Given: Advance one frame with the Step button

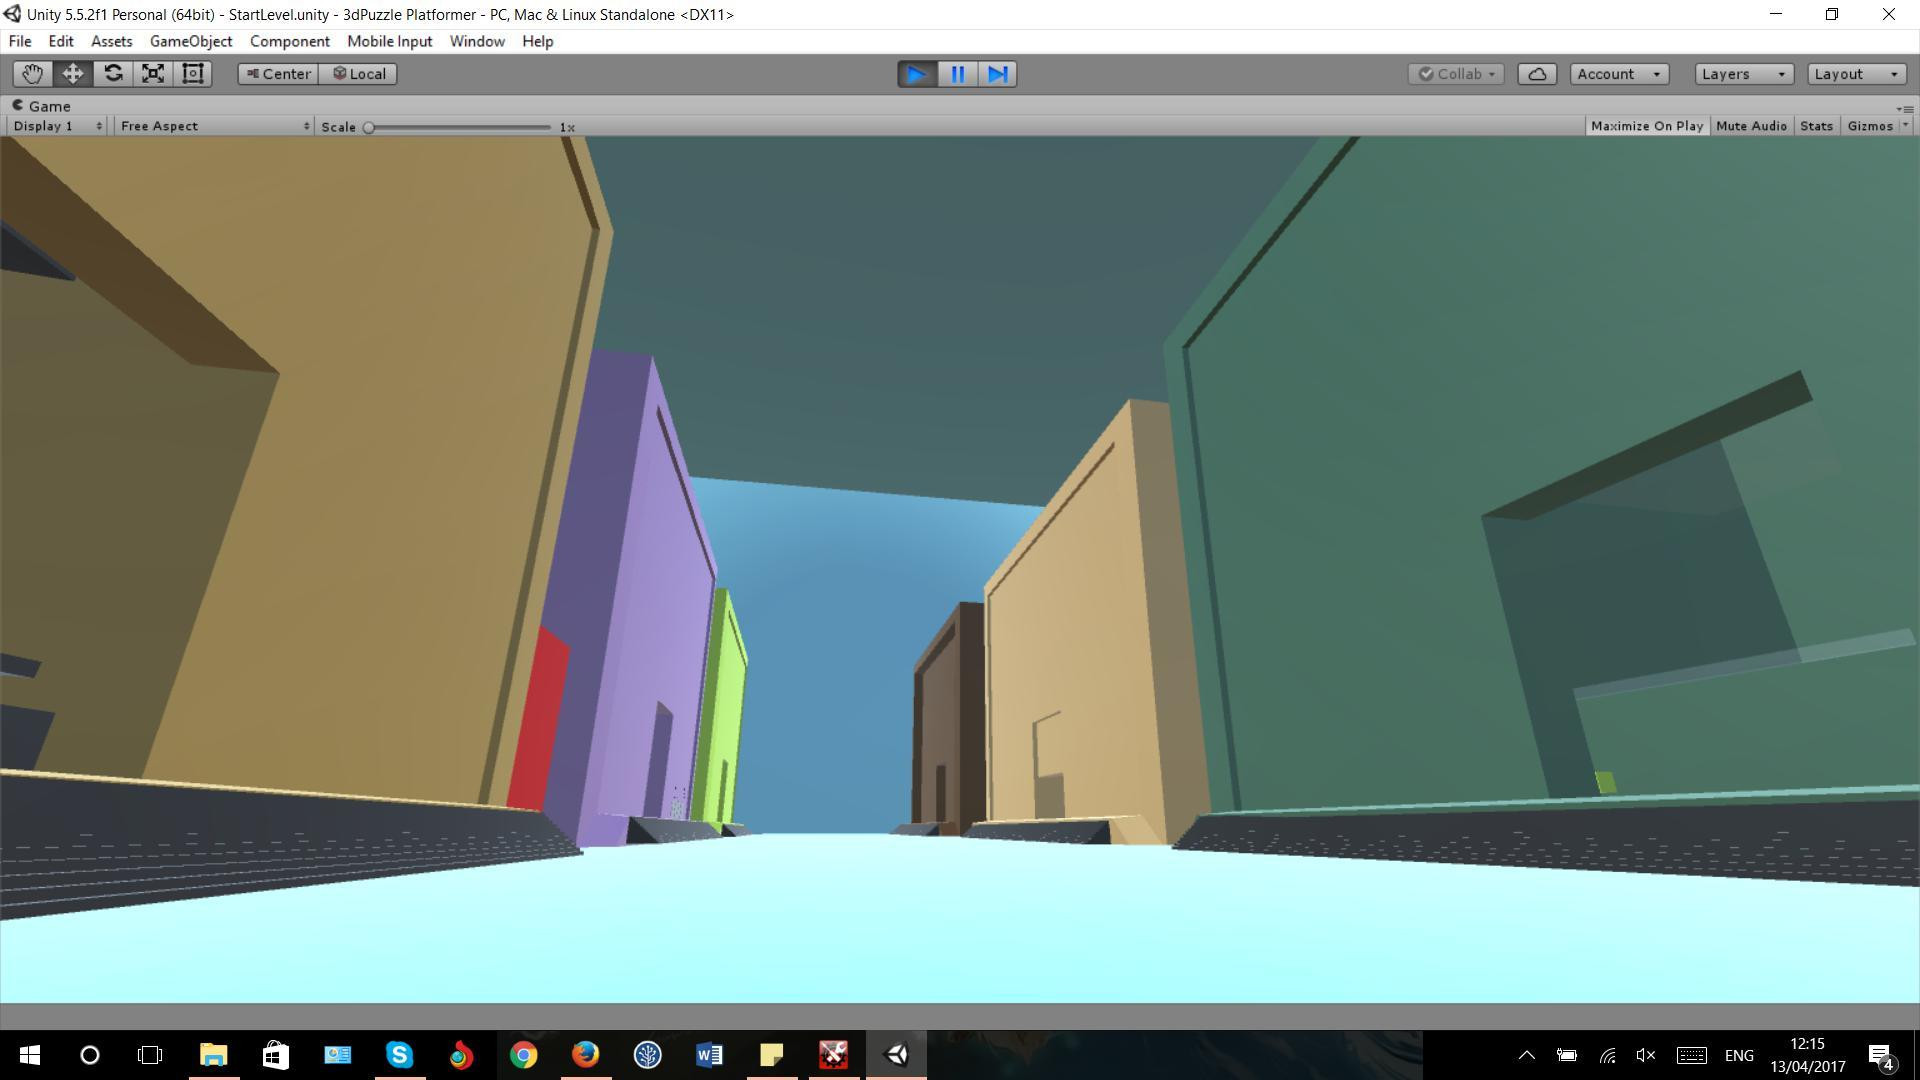Looking at the screenshot, I should click(x=997, y=74).
